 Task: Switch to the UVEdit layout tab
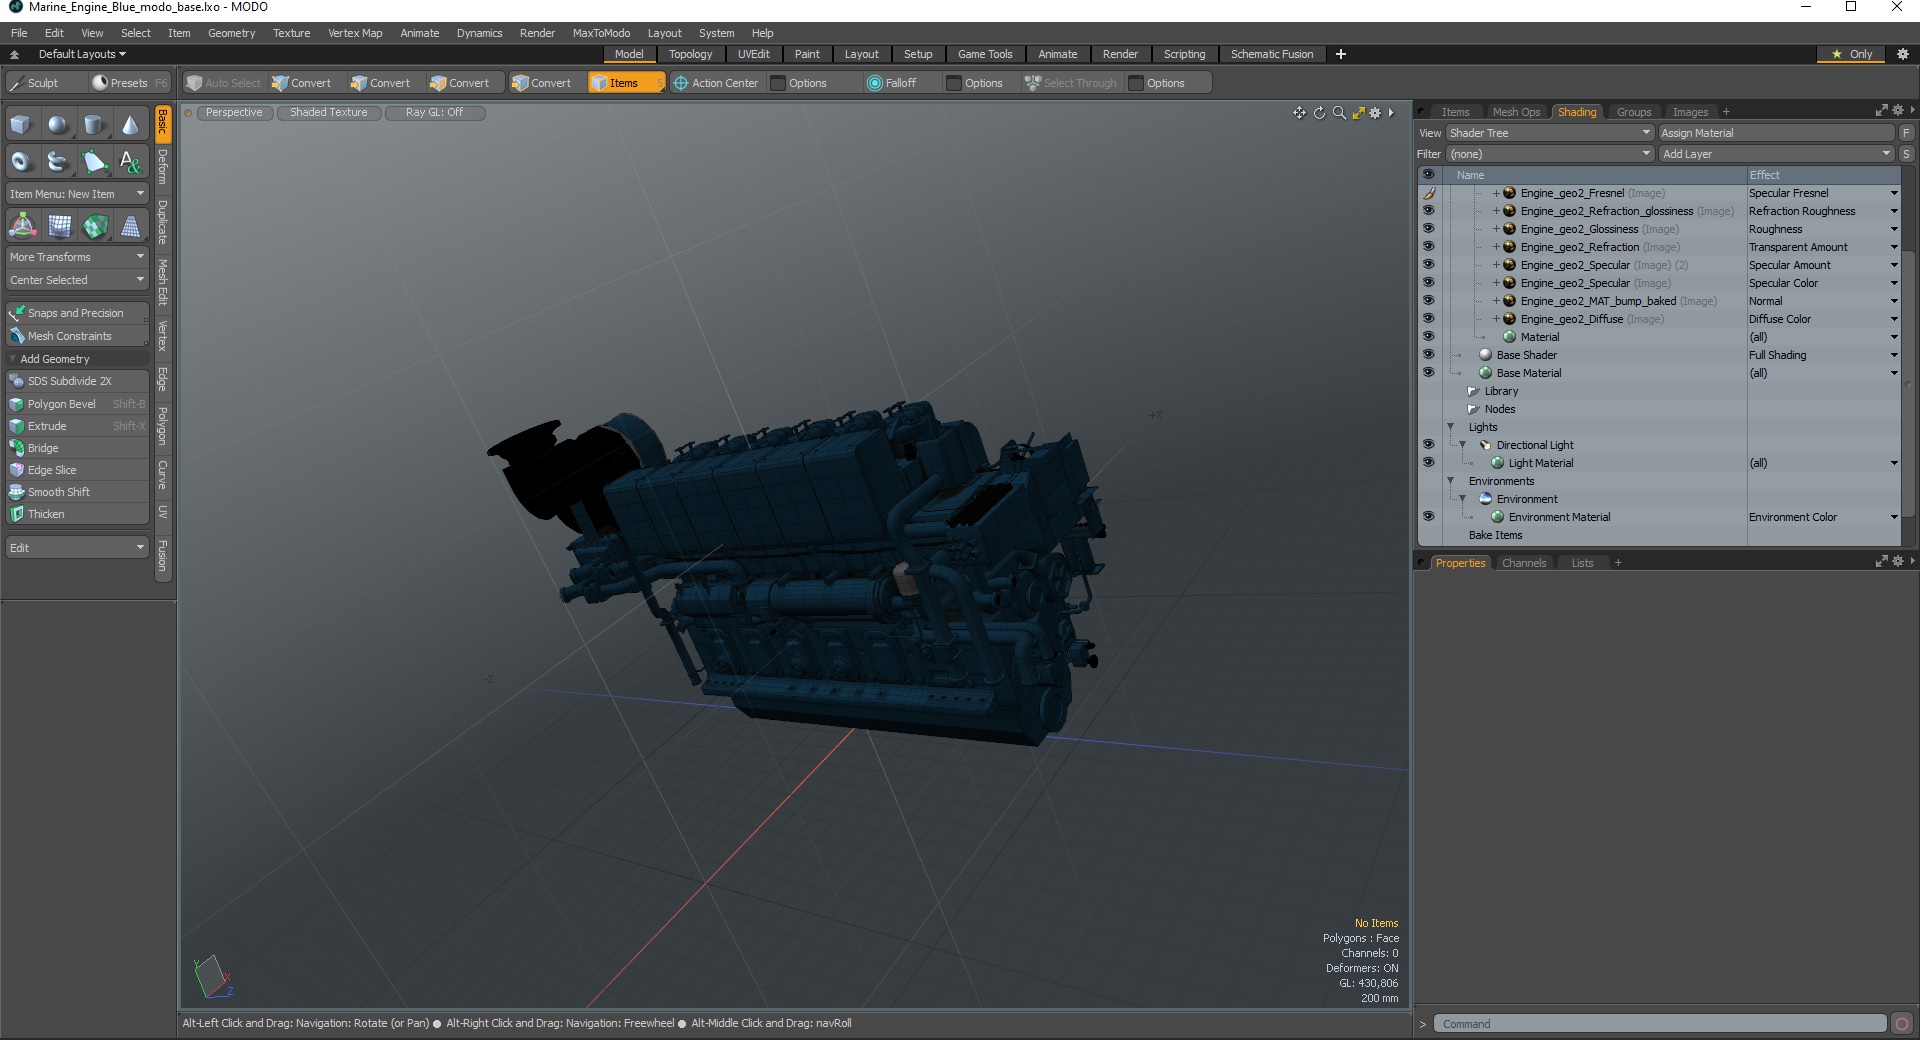(753, 54)
